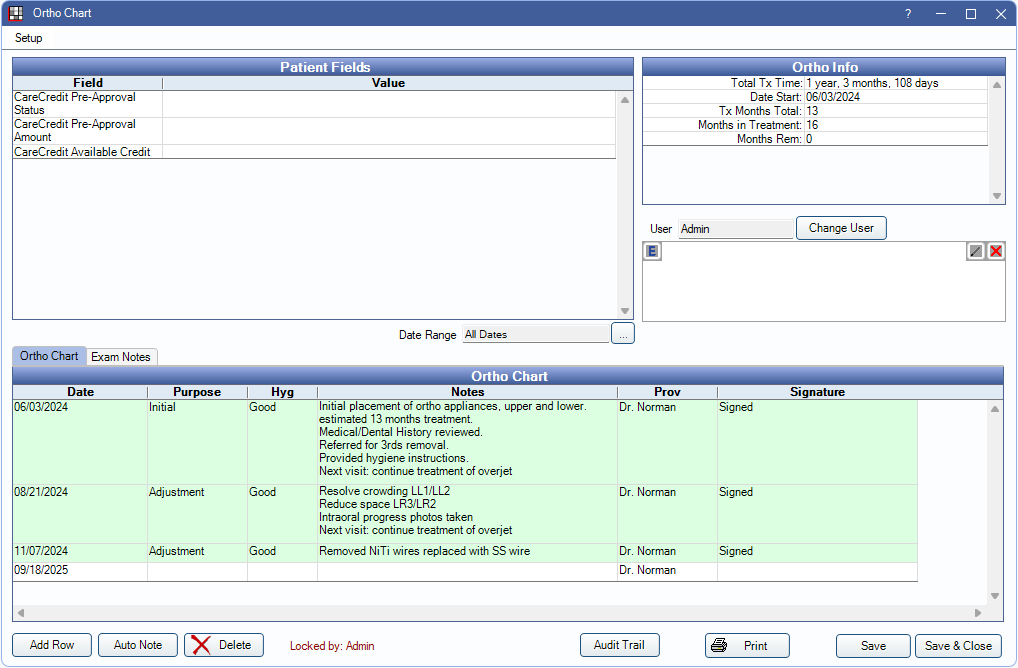Click the Add Row button
This screenshot has height=668, width=1018.
(x=52, y=645)
